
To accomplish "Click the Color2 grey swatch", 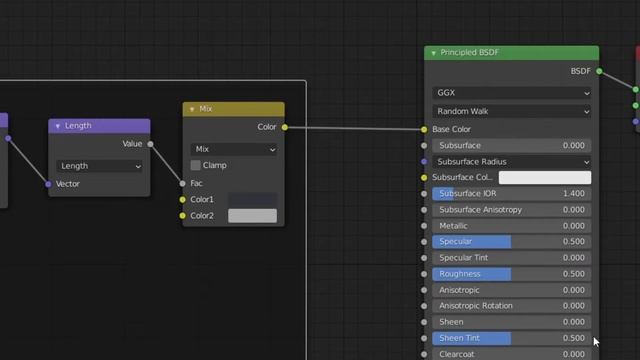I will click(252, 216).
